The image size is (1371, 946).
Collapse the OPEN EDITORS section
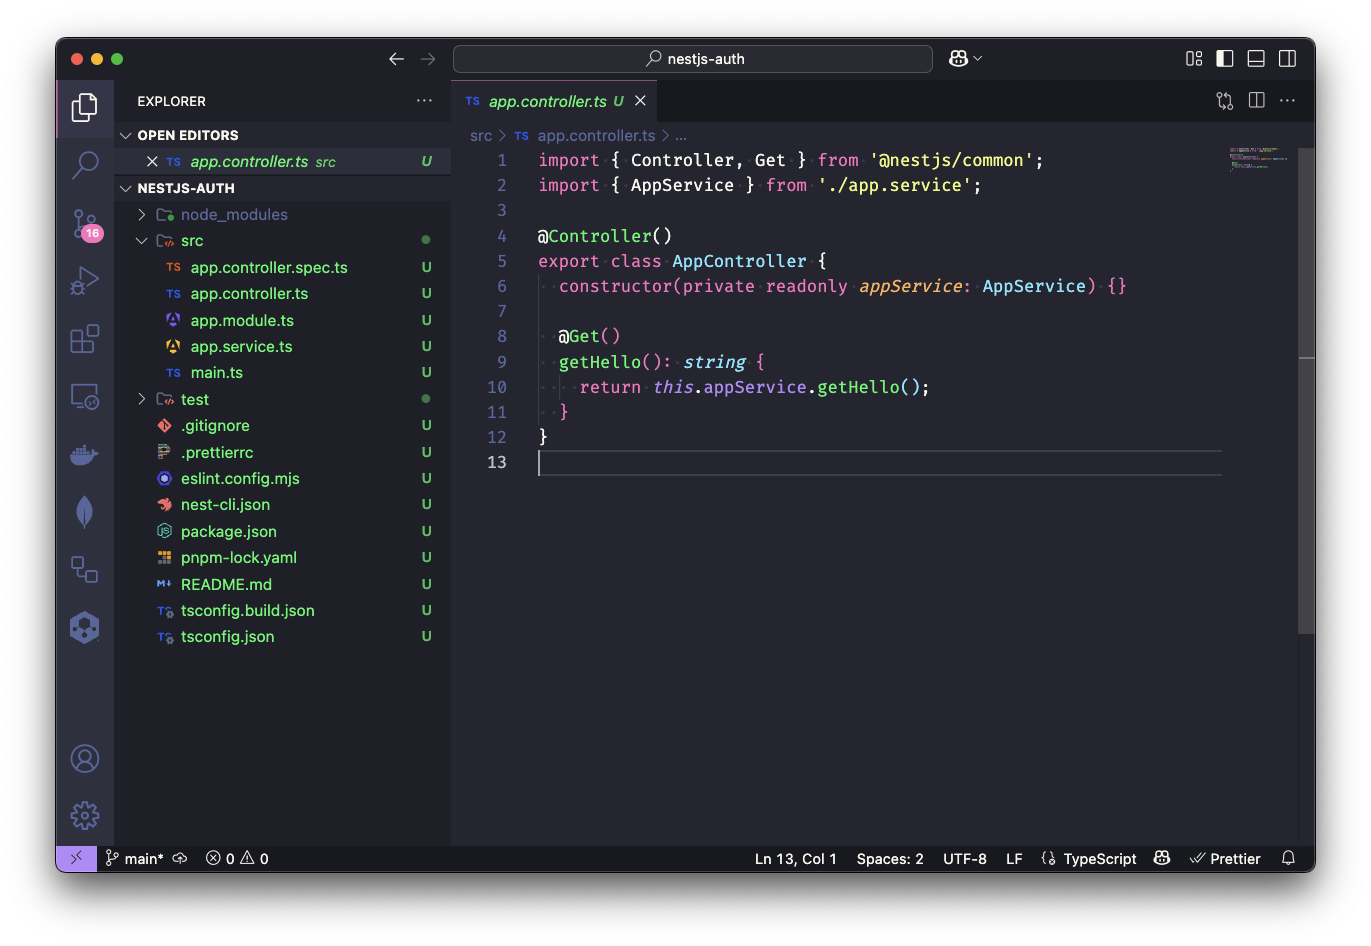click(x=283, y=135)
